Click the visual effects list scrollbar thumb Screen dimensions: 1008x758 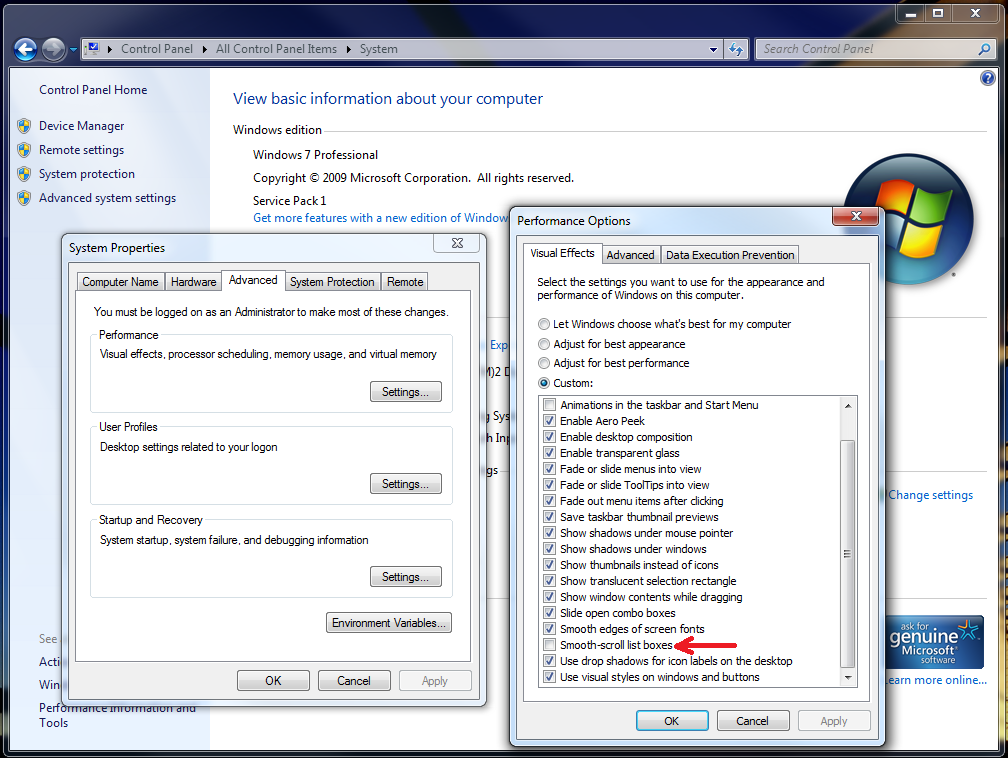pyautogui.click(x=848, y=554)
